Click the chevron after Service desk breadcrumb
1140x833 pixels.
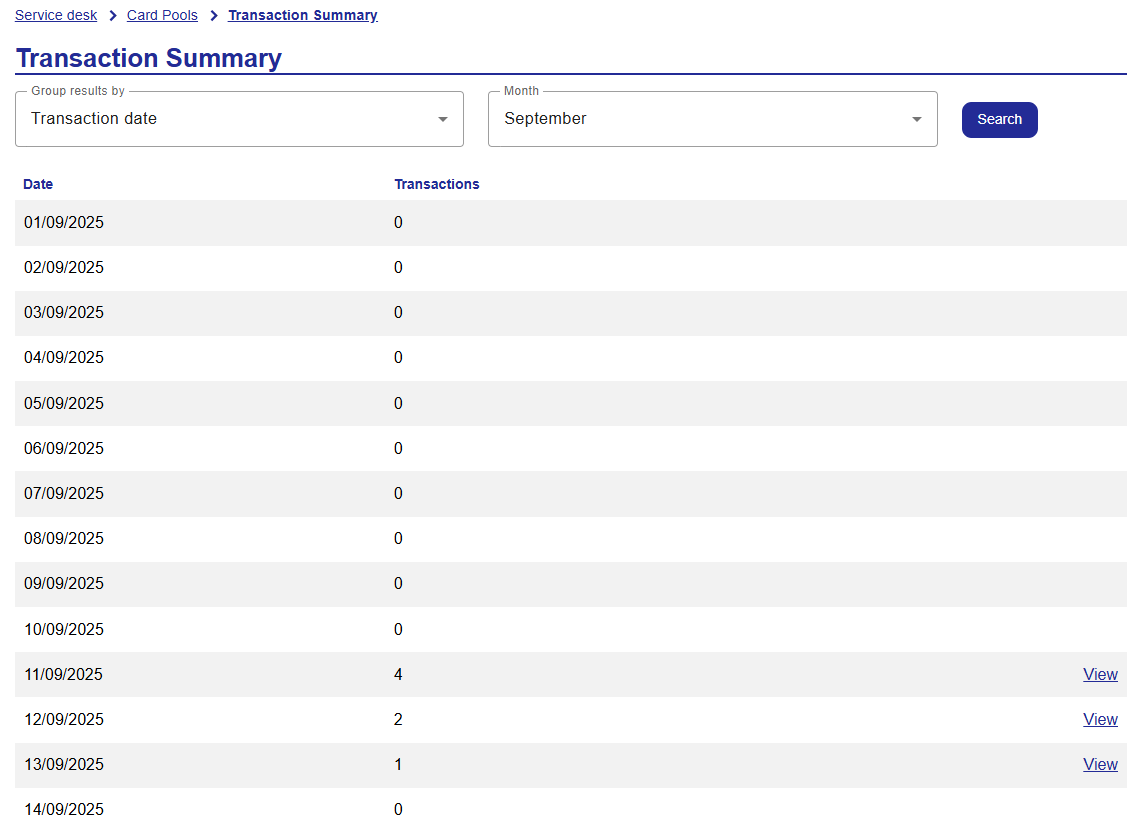click(x=113, y=15)
